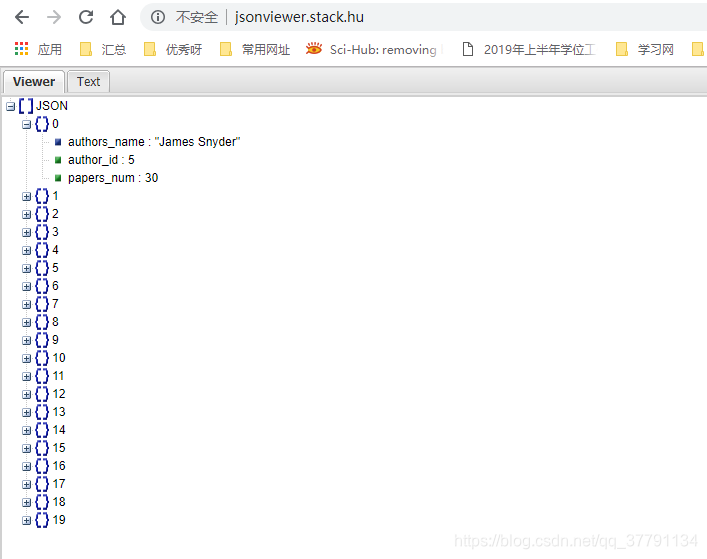
Task: Collapse the root JSON array node
Action: point(10,106)
